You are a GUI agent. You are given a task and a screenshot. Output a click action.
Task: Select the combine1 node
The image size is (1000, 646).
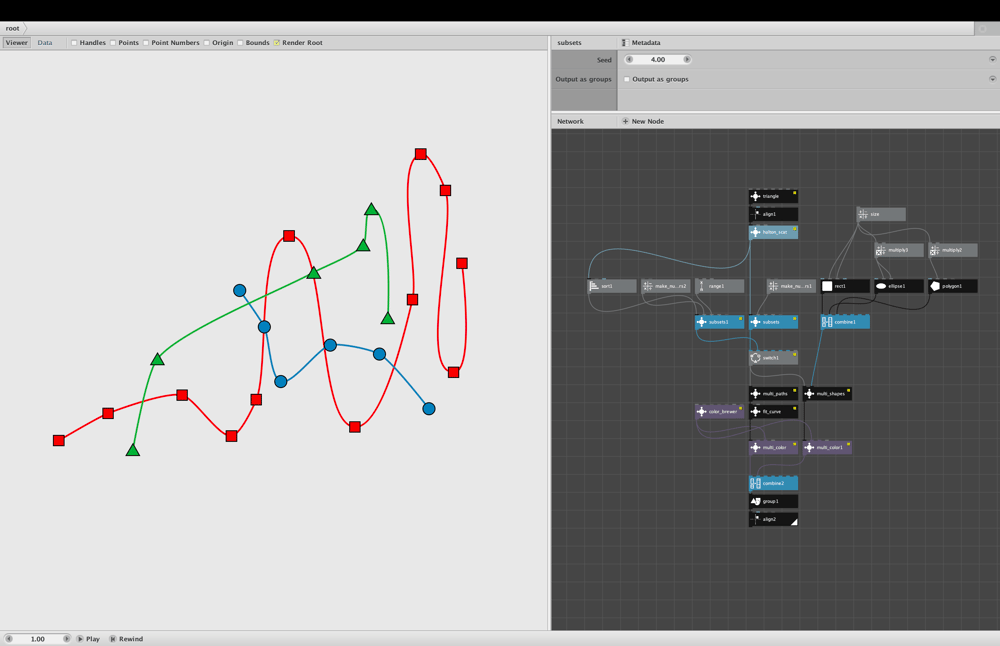(x=845, y=322)
